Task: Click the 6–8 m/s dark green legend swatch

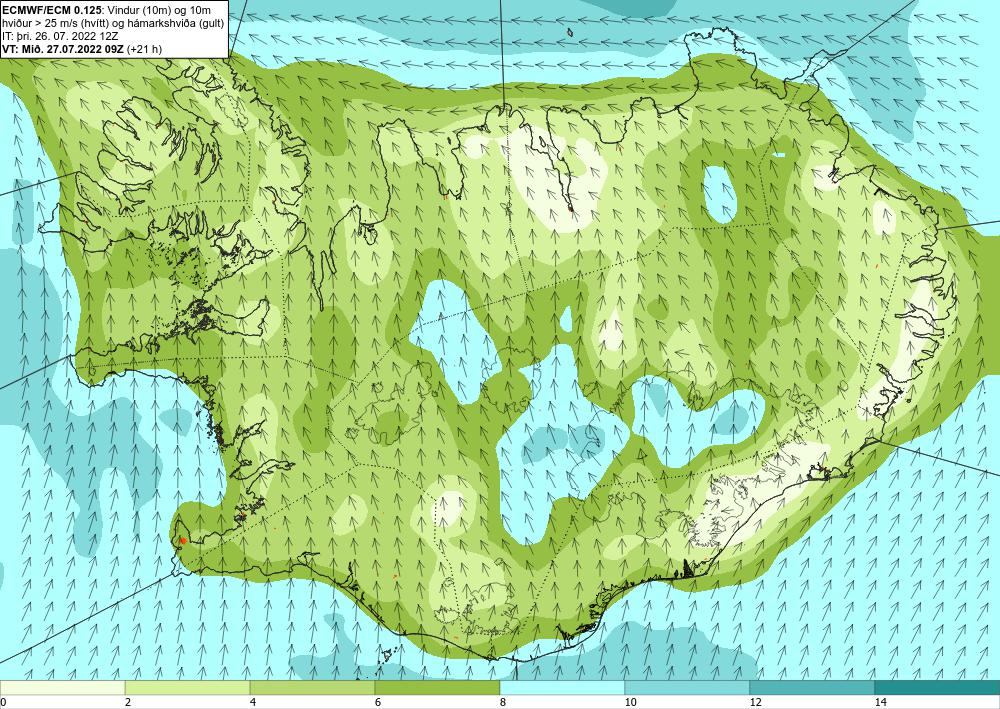Action: click(x=438, y=687)
